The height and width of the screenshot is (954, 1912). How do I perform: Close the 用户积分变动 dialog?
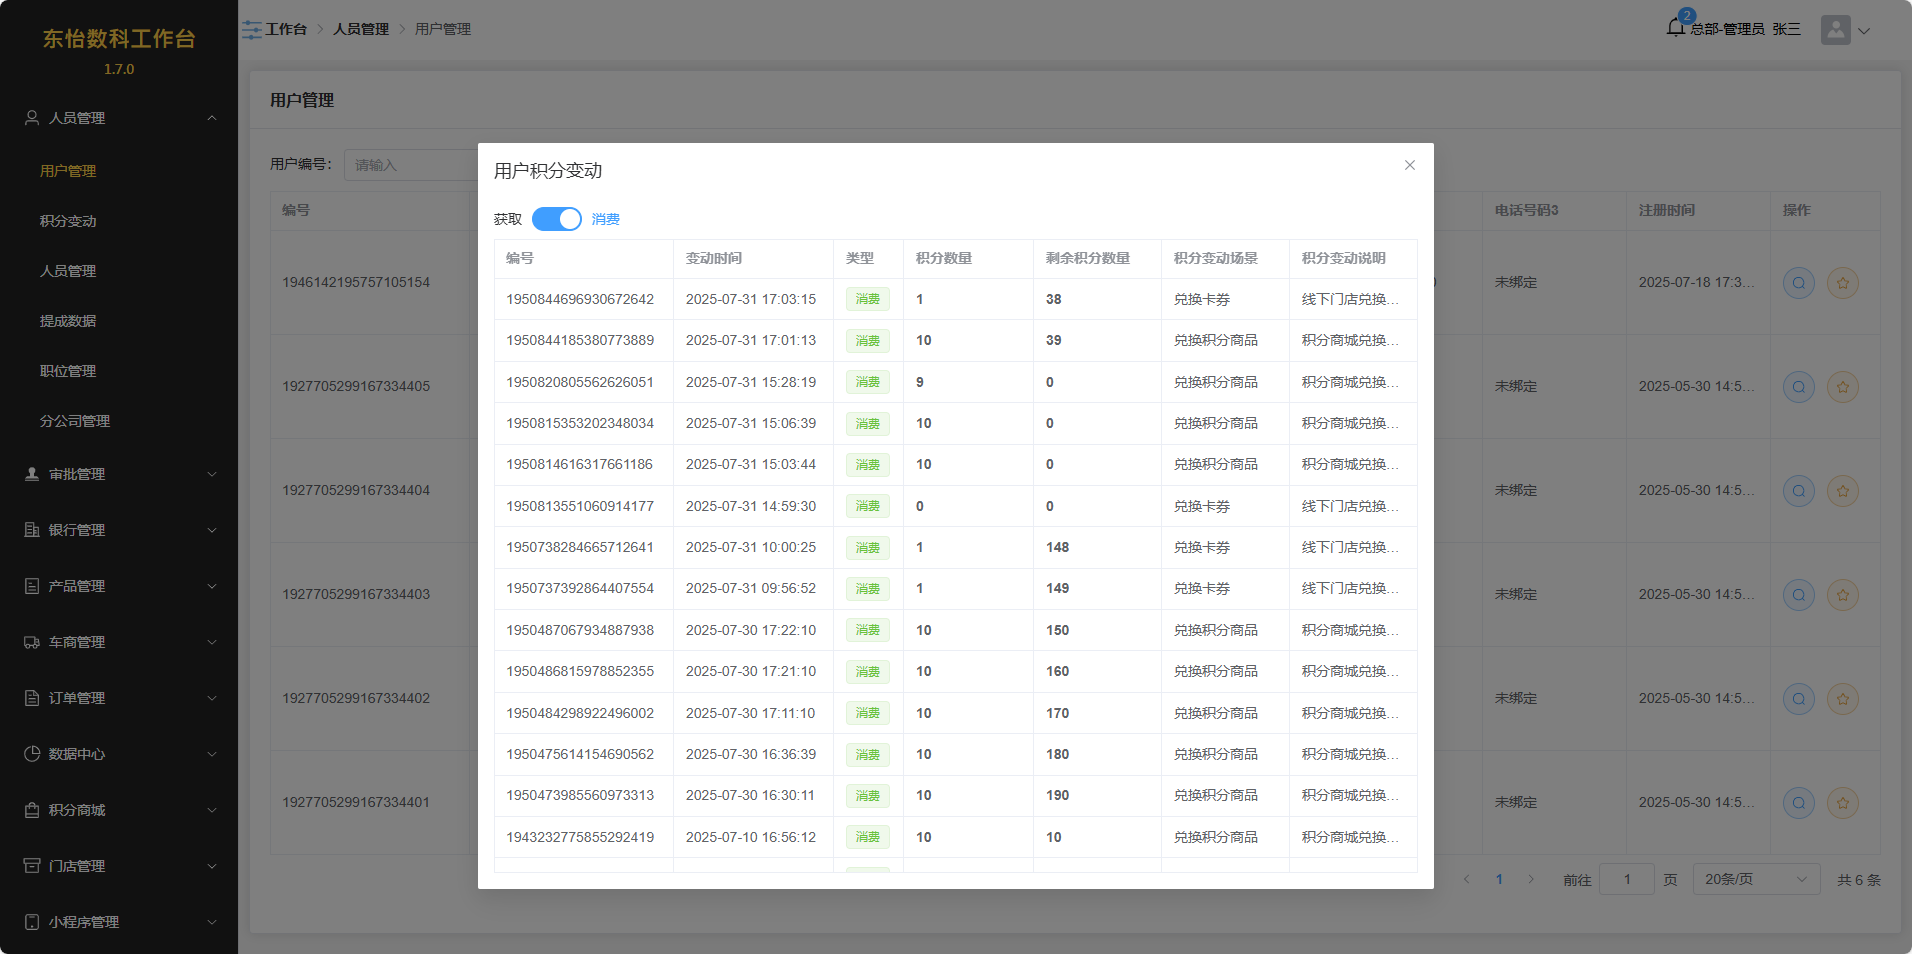click(x=1409, y=165)
